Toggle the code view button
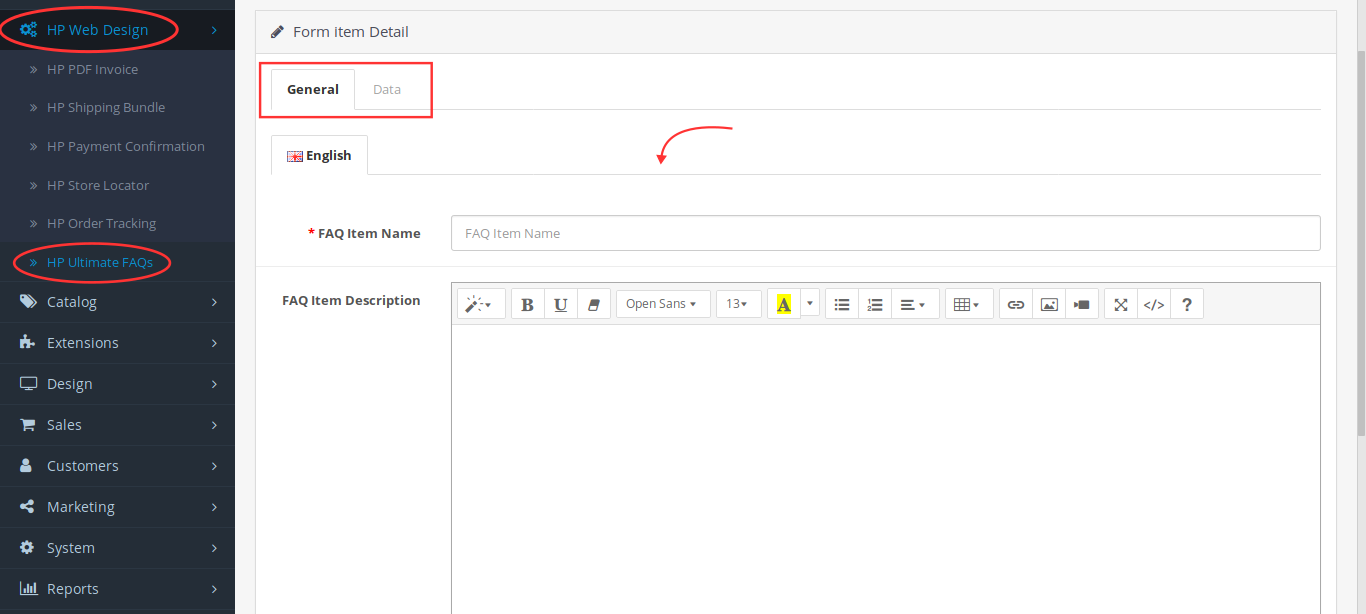Image resolution: width=1366 pixels, height=614 pixels. 1154,304
